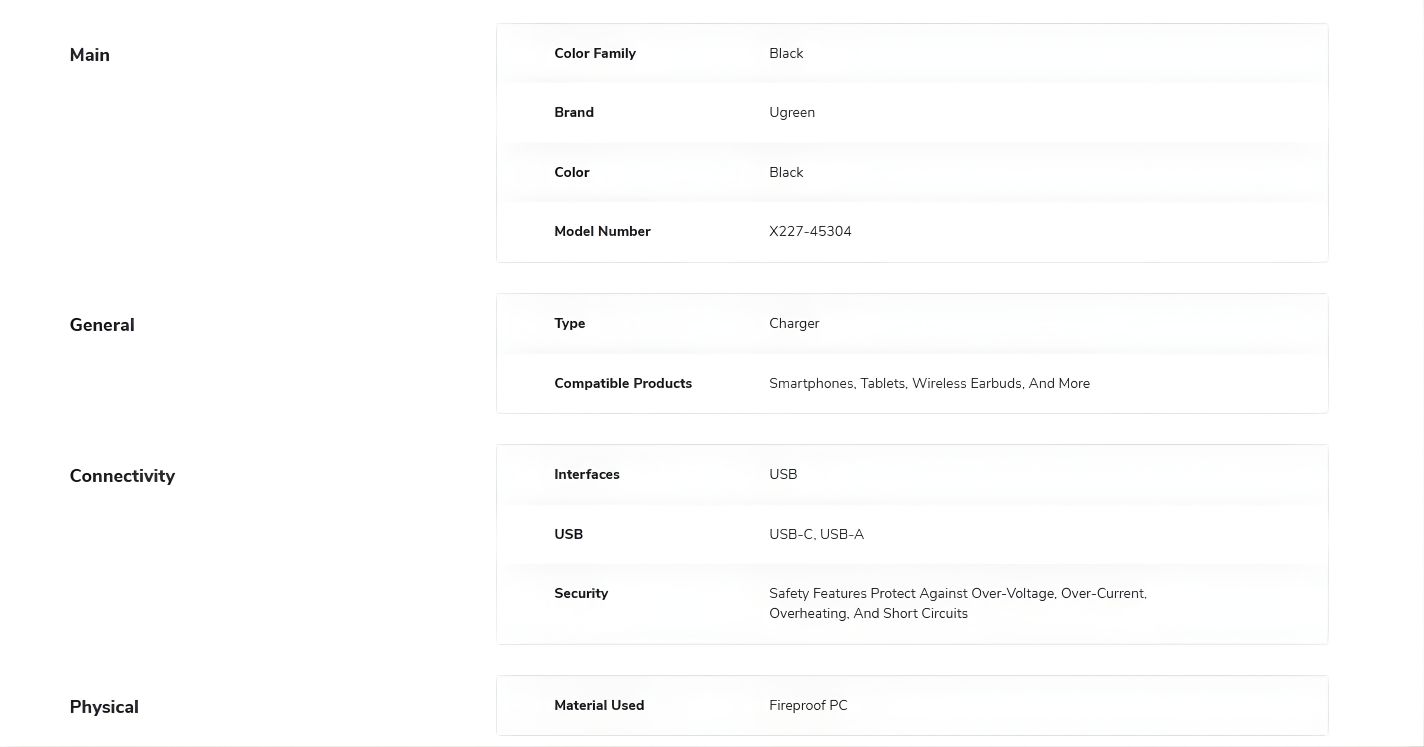The image size is (1424, 747).
Task: Click the Security label
Action: pyautogui.click(x=581, y=593)
